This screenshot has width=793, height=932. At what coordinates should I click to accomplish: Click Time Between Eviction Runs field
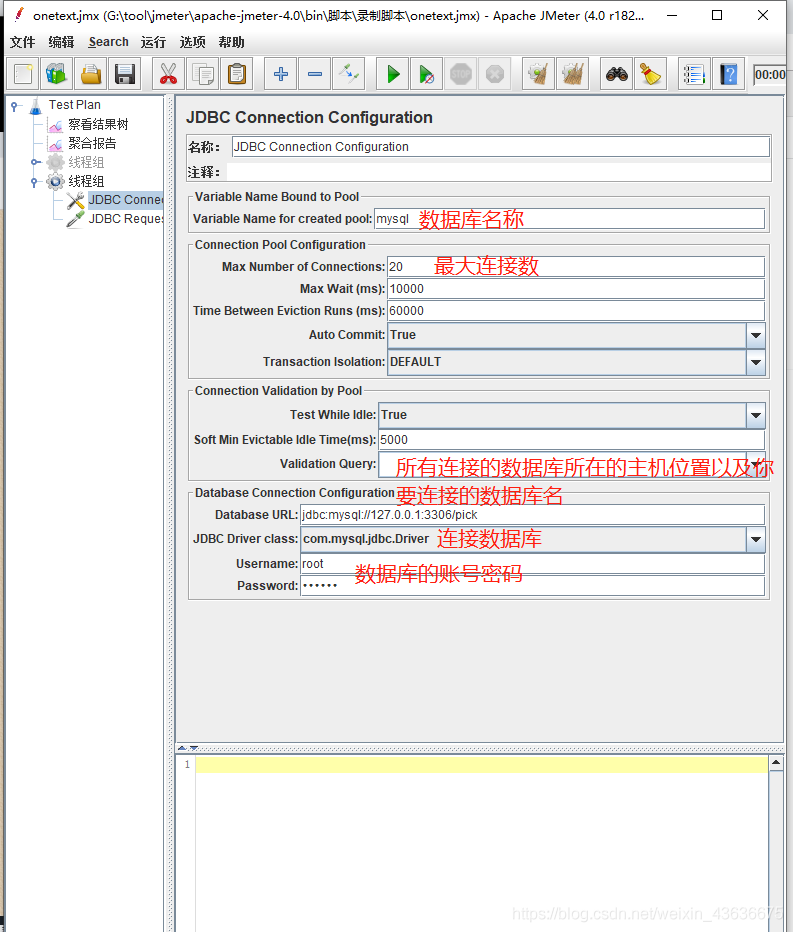click(576, 311)
